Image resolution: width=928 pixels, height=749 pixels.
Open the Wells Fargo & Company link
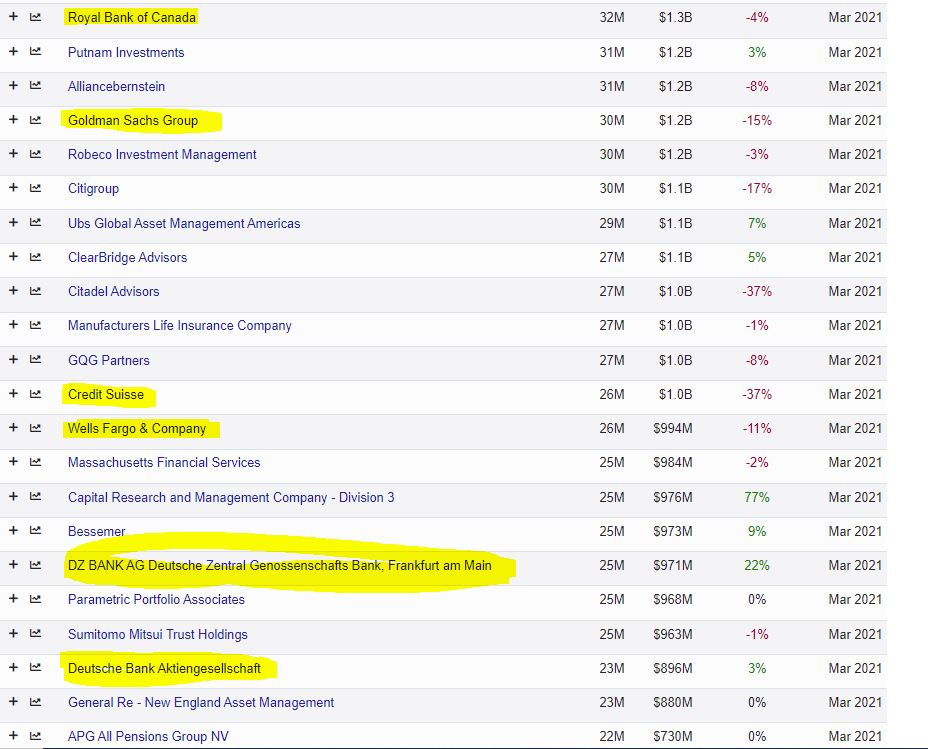click(x=137, y=428)
